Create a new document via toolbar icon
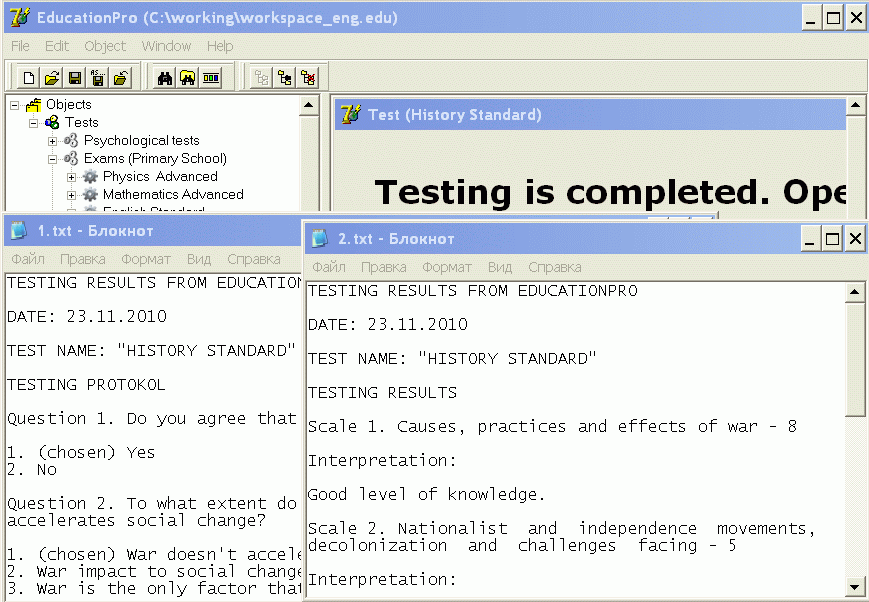869x602 pixels. pyautogui.click(x=29, y=77)
